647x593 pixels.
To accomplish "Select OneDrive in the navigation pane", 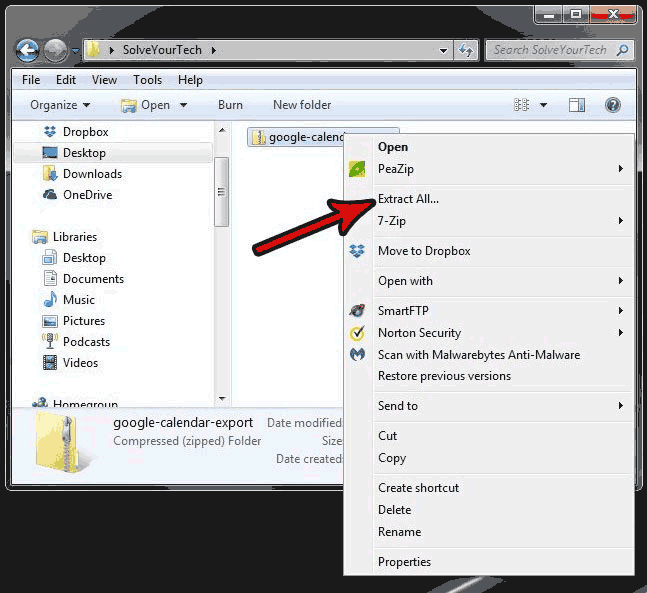I will [87, 195].
